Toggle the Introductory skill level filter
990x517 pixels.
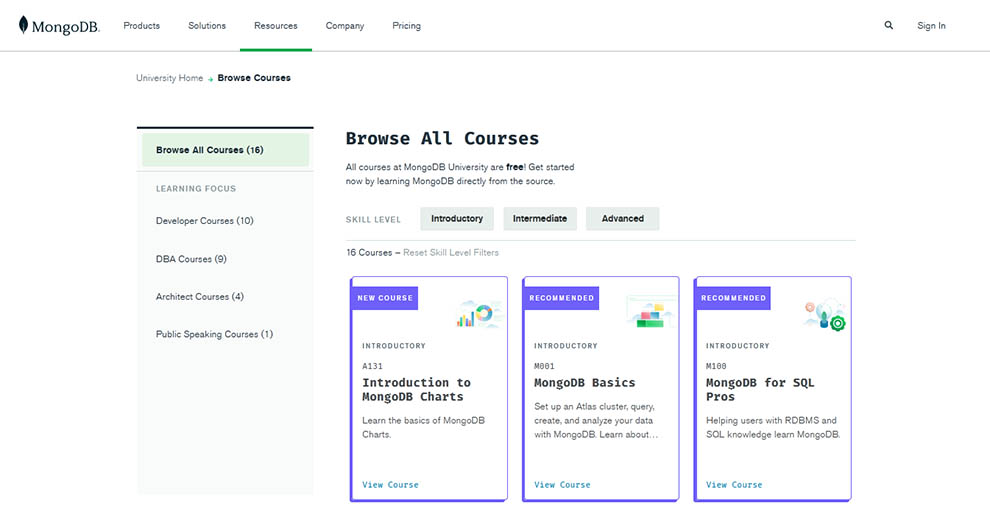point(457,218)
